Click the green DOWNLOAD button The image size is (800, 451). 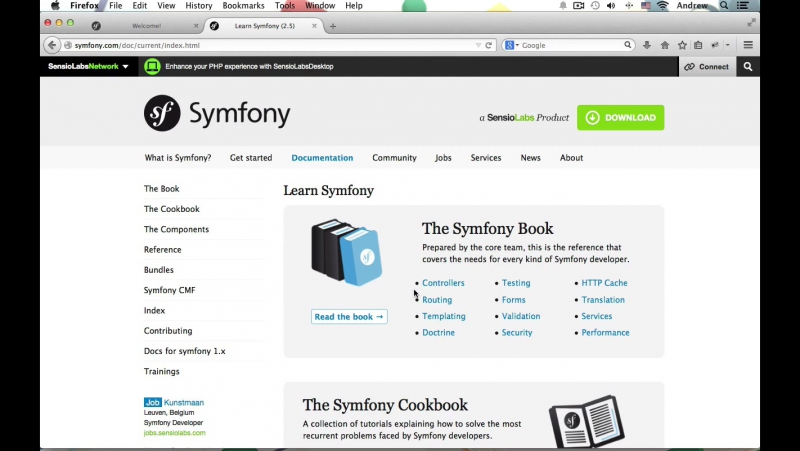coord(620,117)
